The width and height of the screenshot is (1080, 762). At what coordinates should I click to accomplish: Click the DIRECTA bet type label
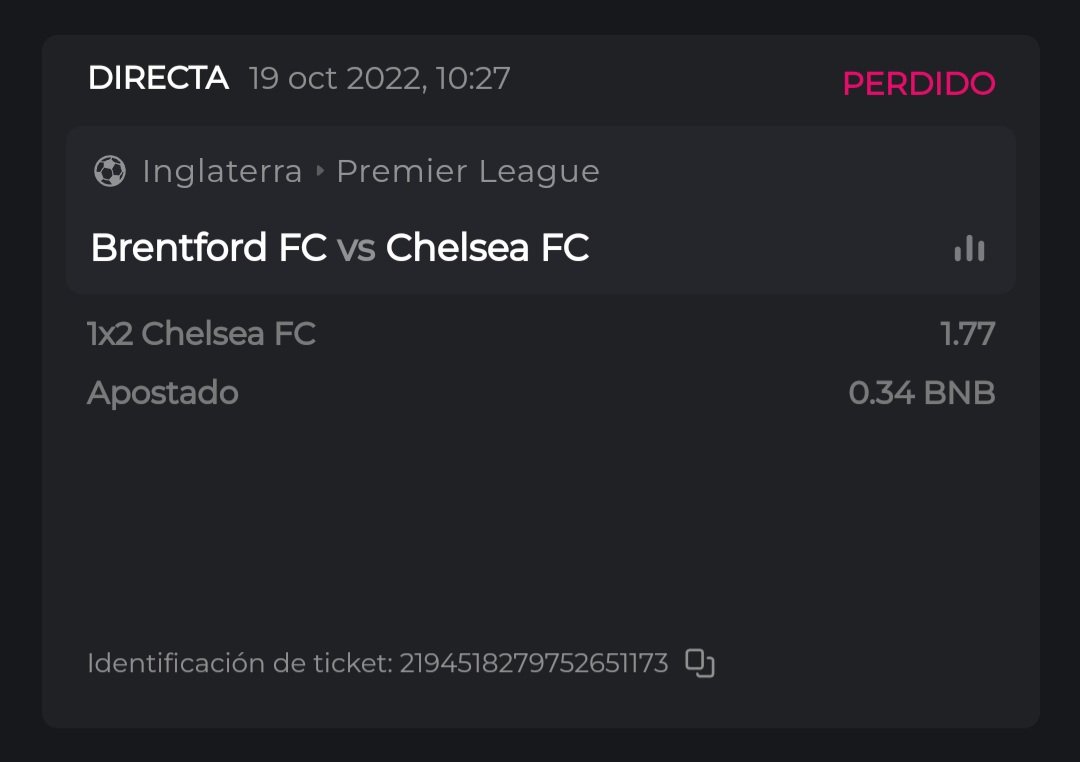coord(158,78)
